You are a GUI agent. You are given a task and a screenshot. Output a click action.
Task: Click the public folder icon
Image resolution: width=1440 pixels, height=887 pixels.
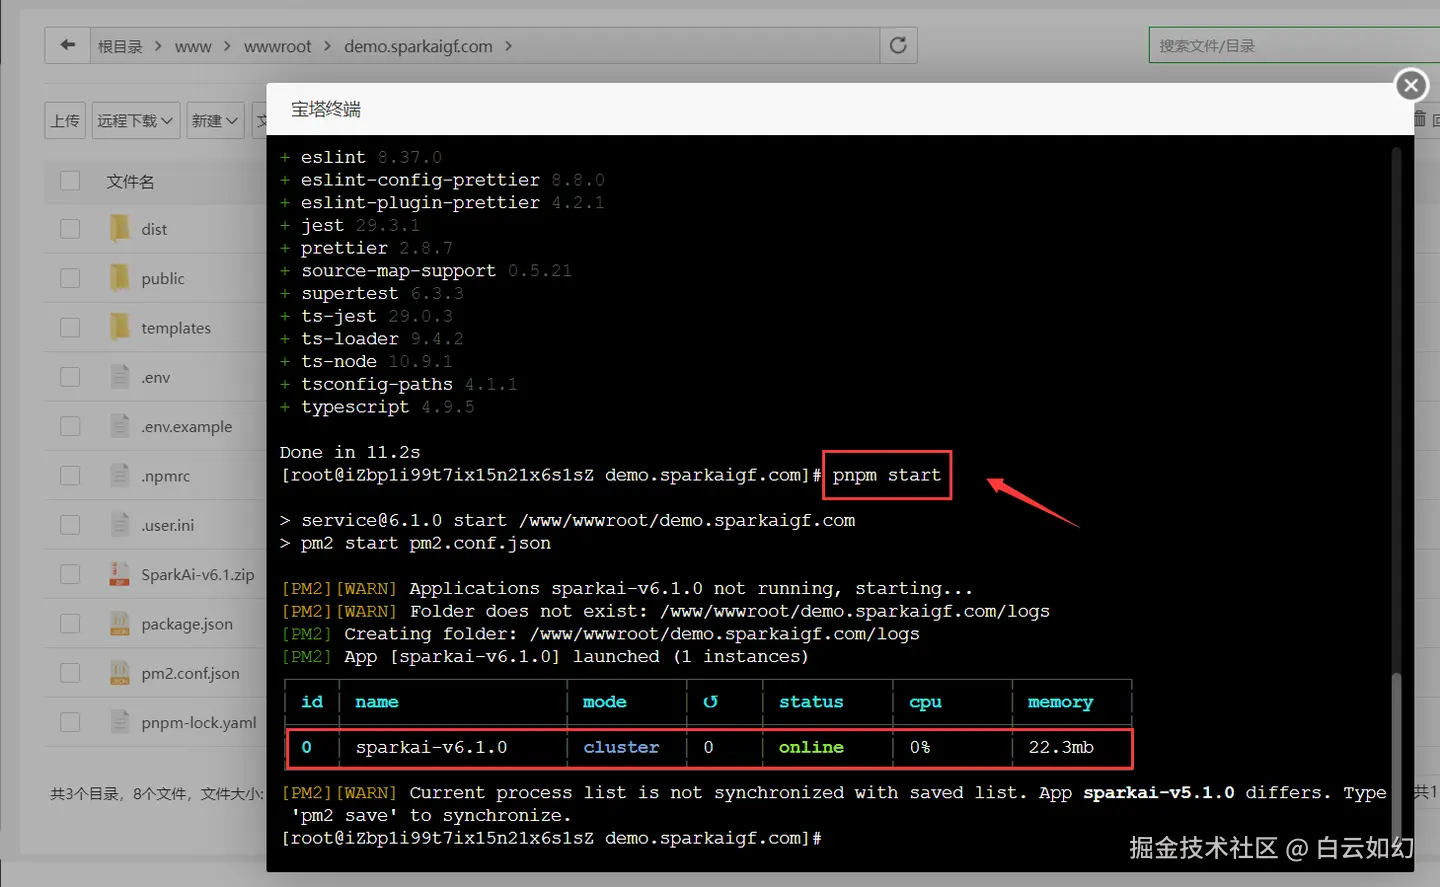pos(120,278)
